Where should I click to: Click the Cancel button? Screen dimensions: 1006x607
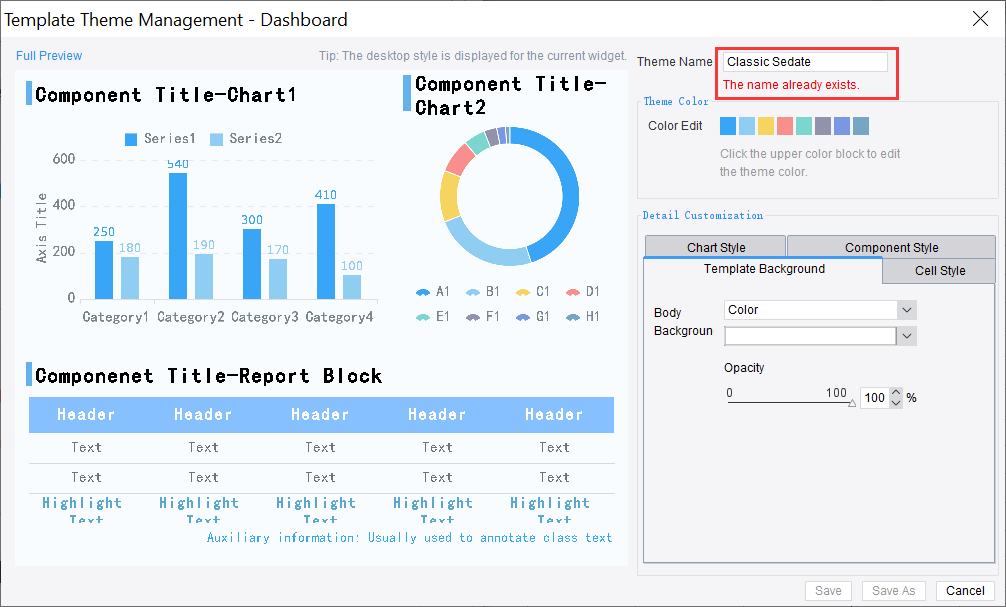(x=965, y=591)
